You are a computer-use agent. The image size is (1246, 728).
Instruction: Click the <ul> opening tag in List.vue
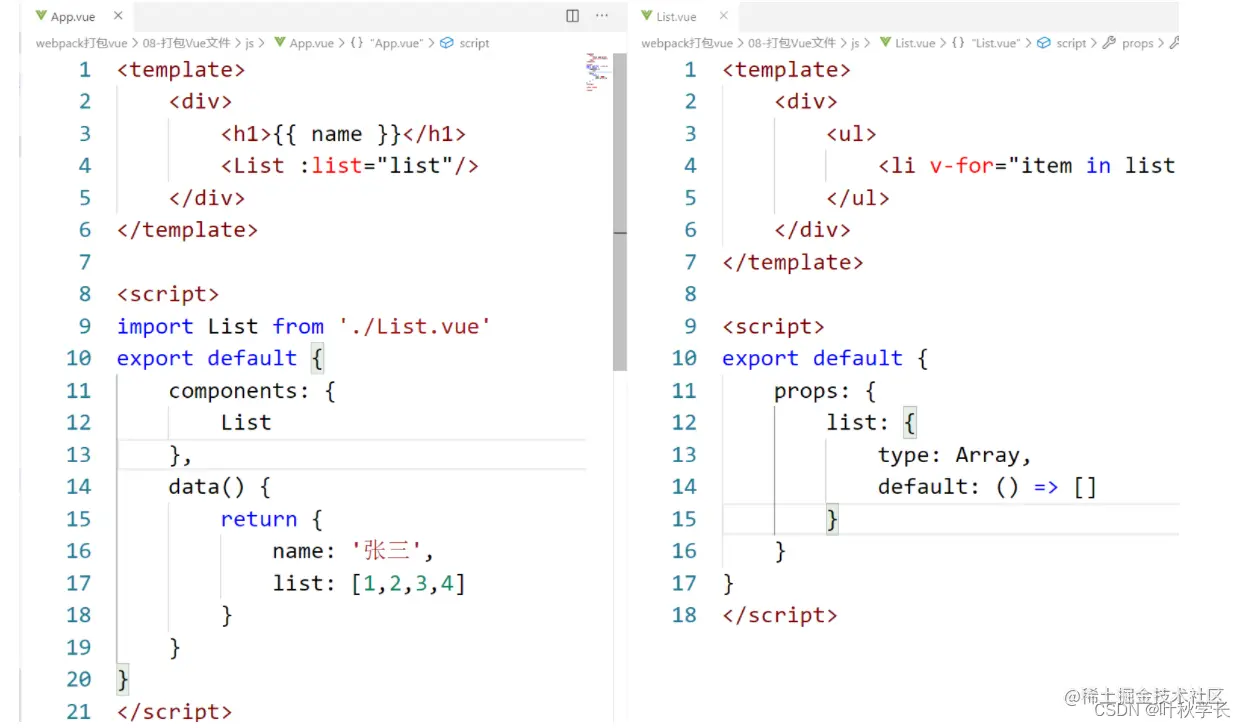coord(851,134)
